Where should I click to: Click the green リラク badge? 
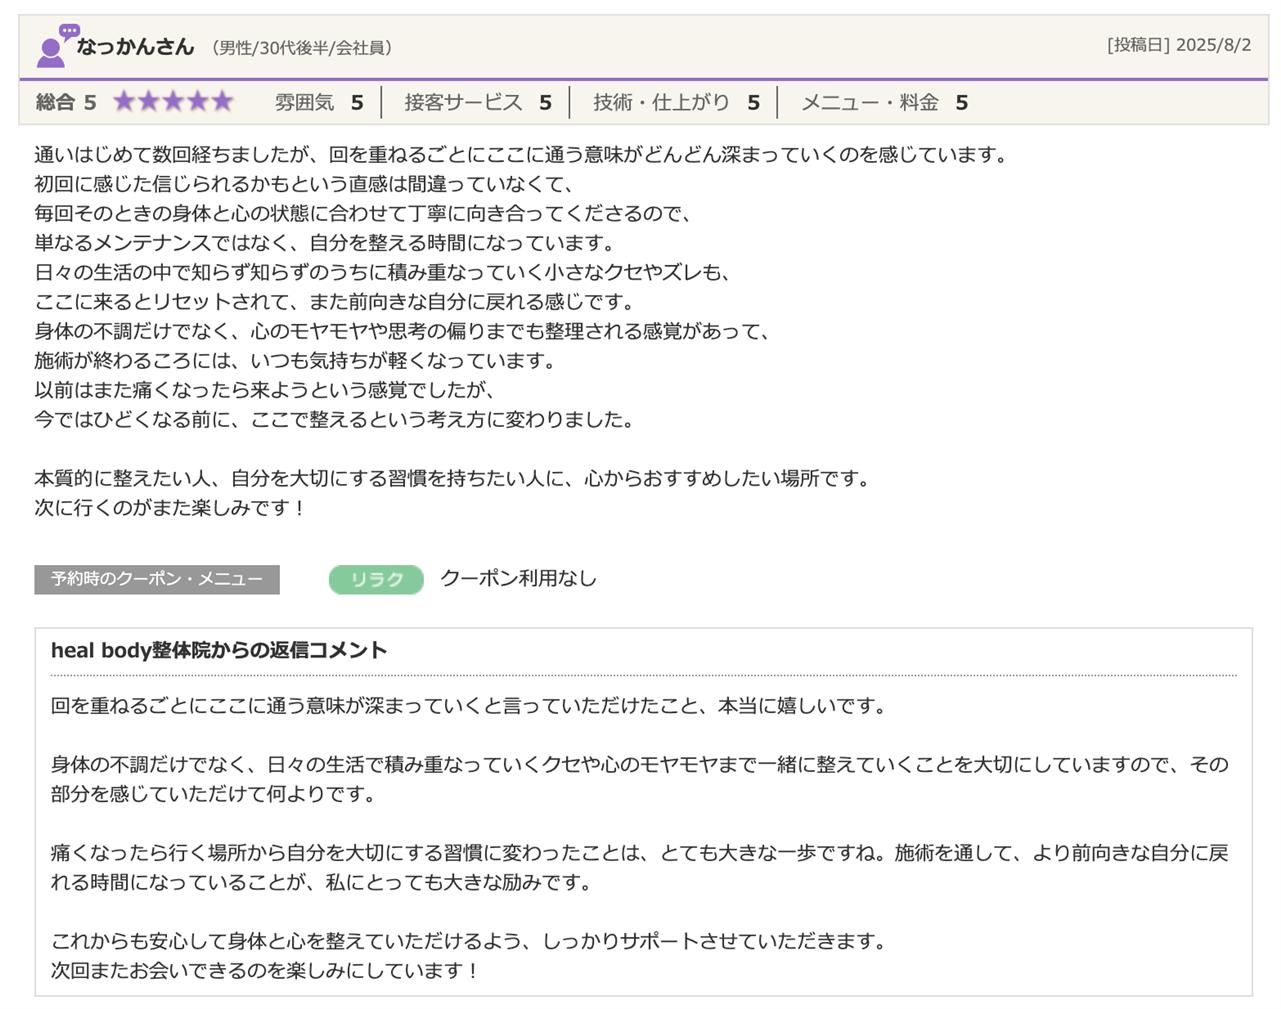point(376,580)
